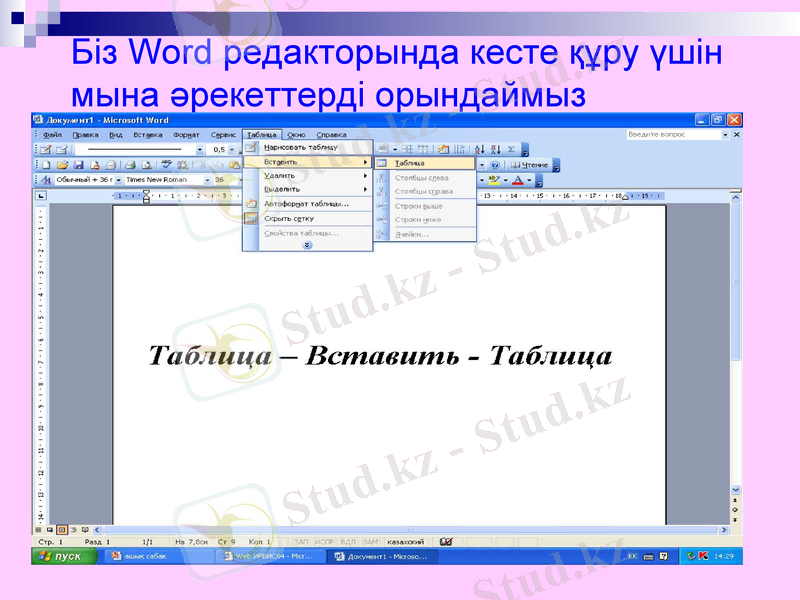This screenshot has height=600, width=800.
Task: Open the Окно menu
Action: 296,134
